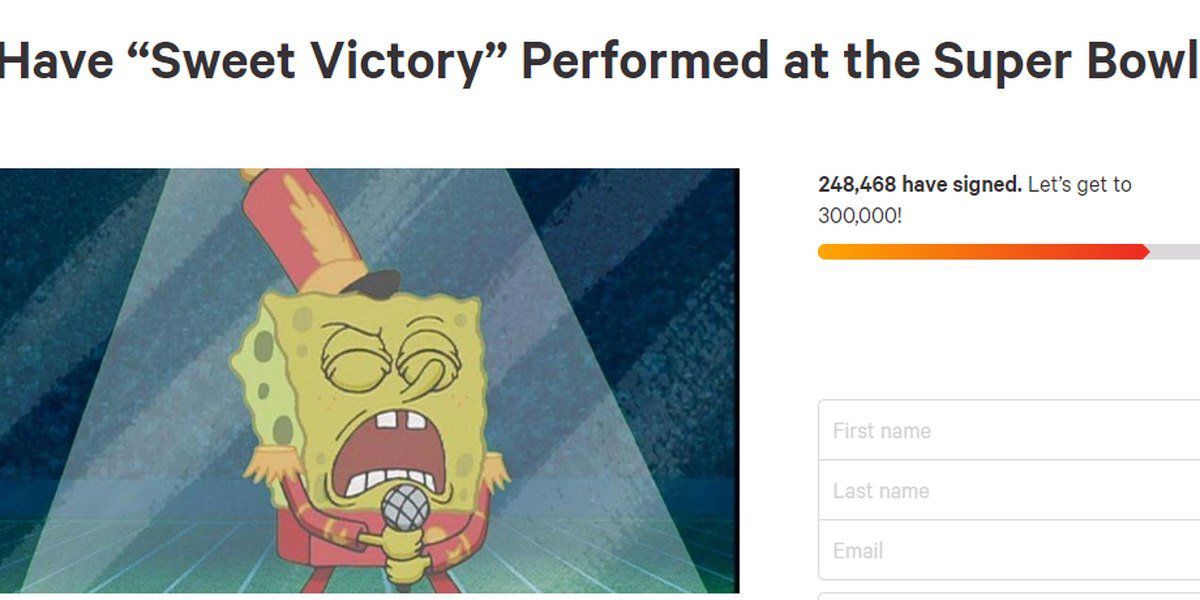Click the petition title heading

(x=598, y=62)
